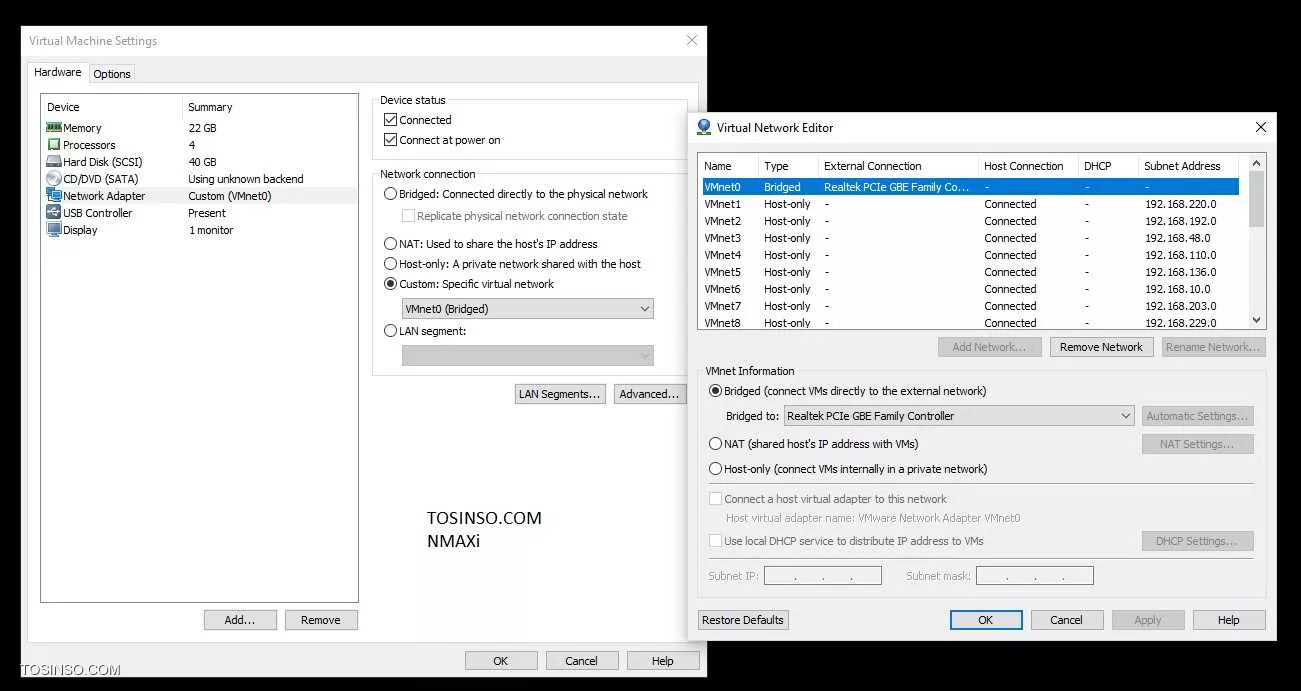
Task: Select the VMnet4 network row
Action: coord(970,255)
